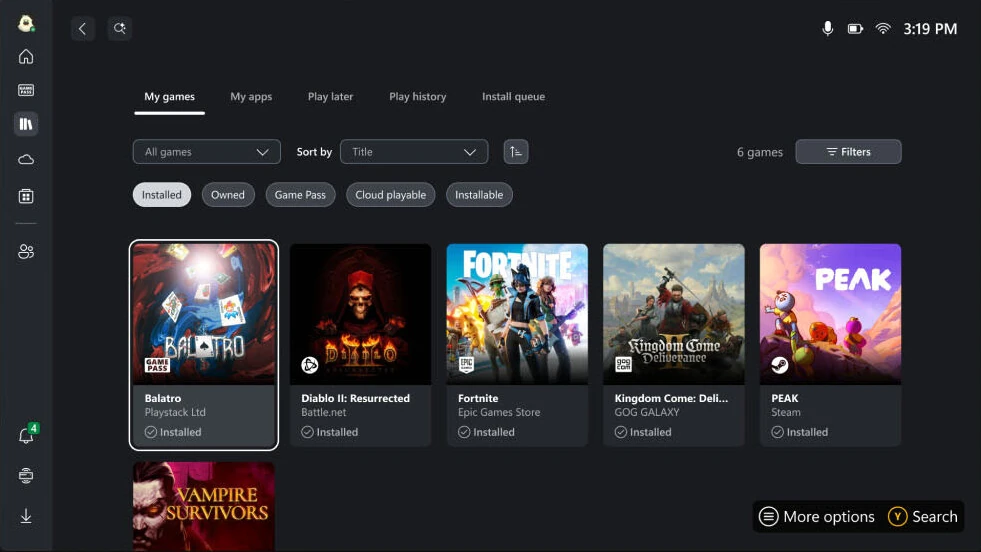The width and height of the screenshot is (981, 552).
Task: Open the Friends icon in sidebar
Action: click(26, 252)
